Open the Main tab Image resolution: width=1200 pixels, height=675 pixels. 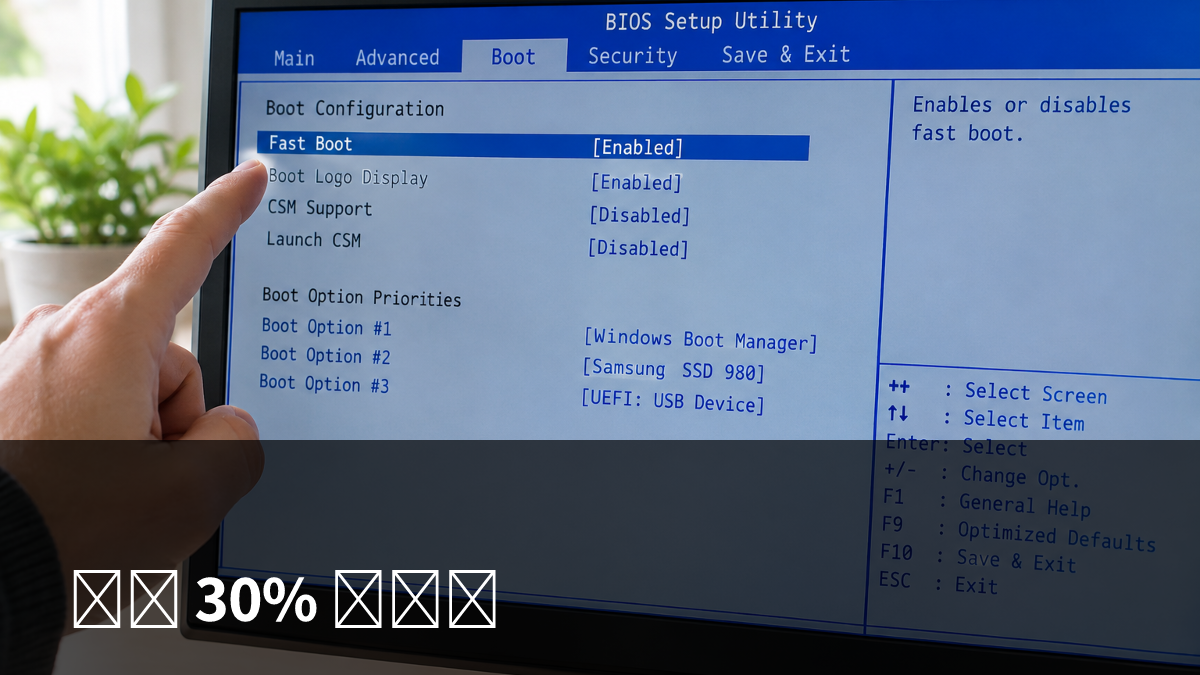click(x=294, y=58)
